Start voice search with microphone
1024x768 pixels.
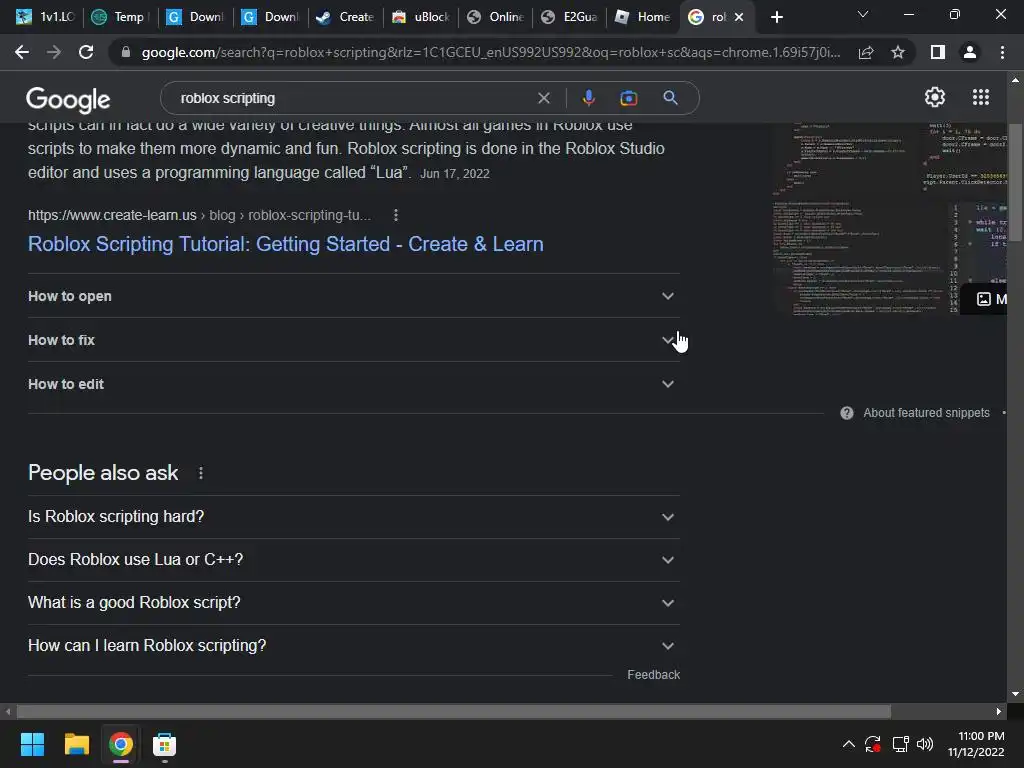point(588,98)
